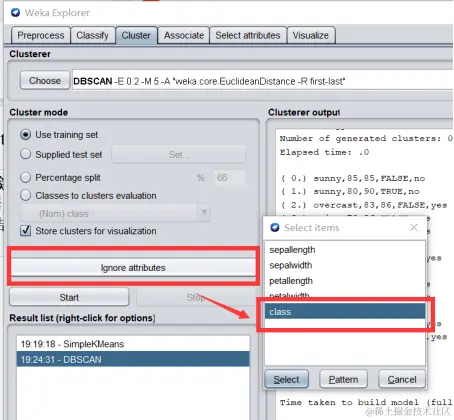Click the 'Number of generated clusters' output line
The width and height of the screenshot is (454, 420).
click(366, 138)
